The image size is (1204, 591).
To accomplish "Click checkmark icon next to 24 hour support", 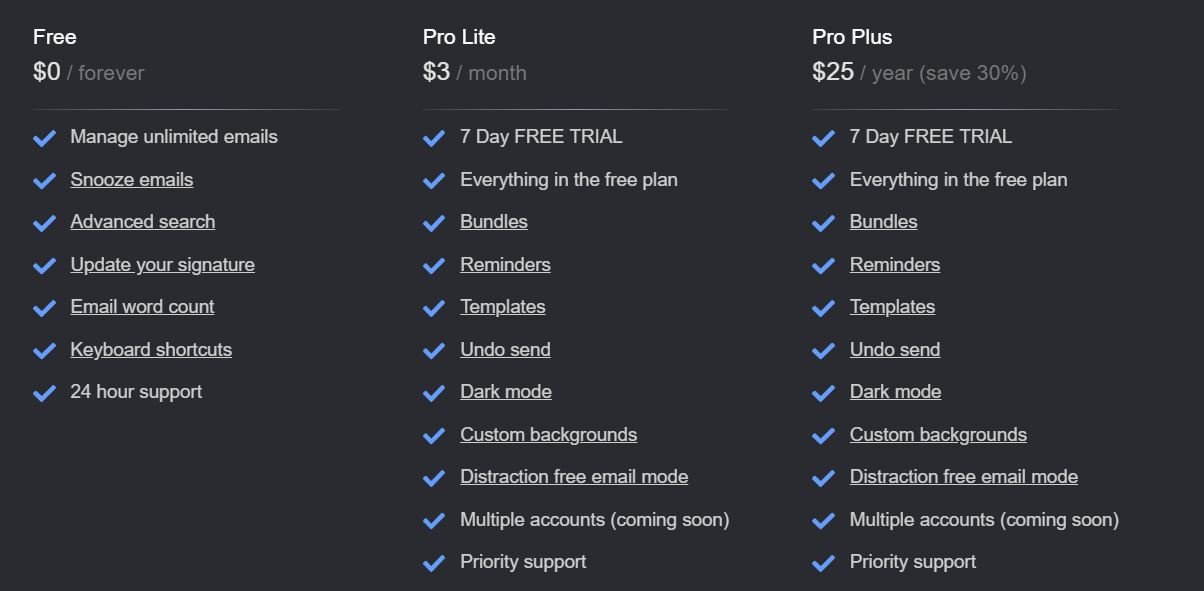I will pyautogui.click(x=44, y=393).
